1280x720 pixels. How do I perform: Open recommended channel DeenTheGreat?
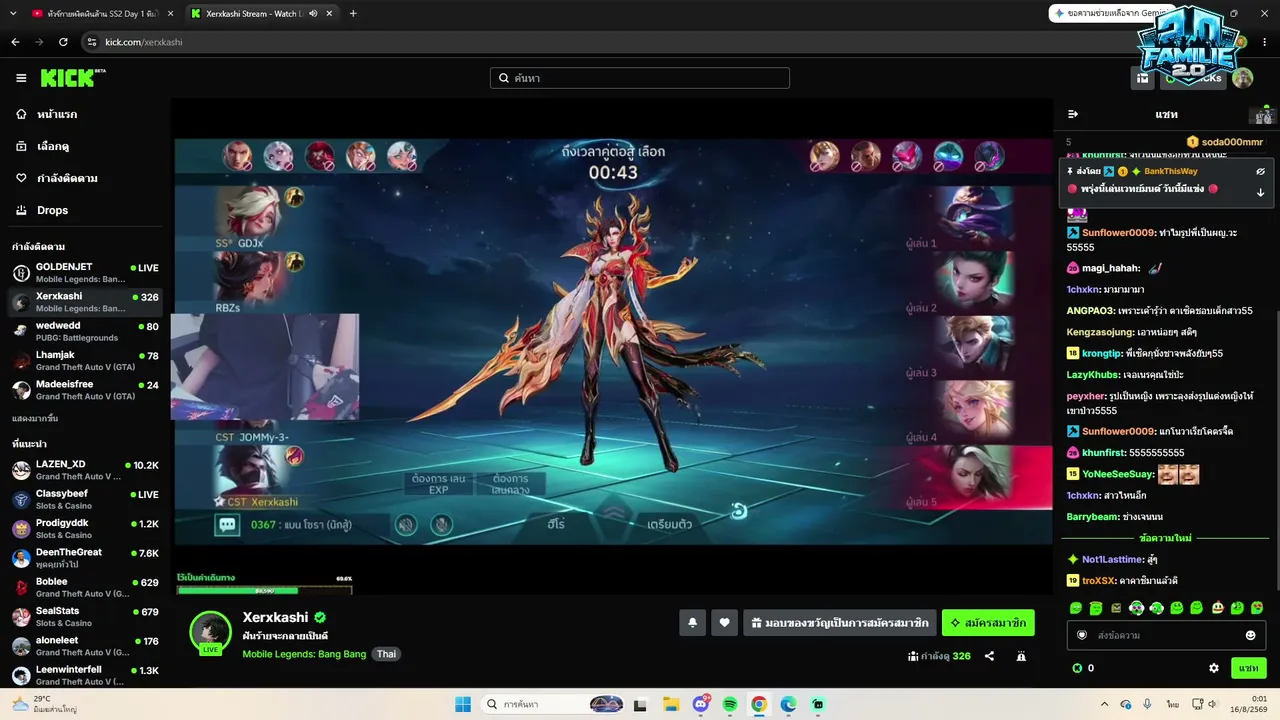click(86, 558)
